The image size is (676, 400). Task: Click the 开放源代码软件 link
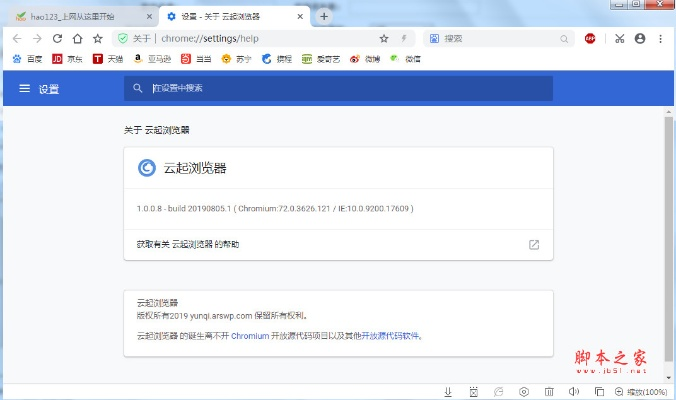(x=391, y=336)
